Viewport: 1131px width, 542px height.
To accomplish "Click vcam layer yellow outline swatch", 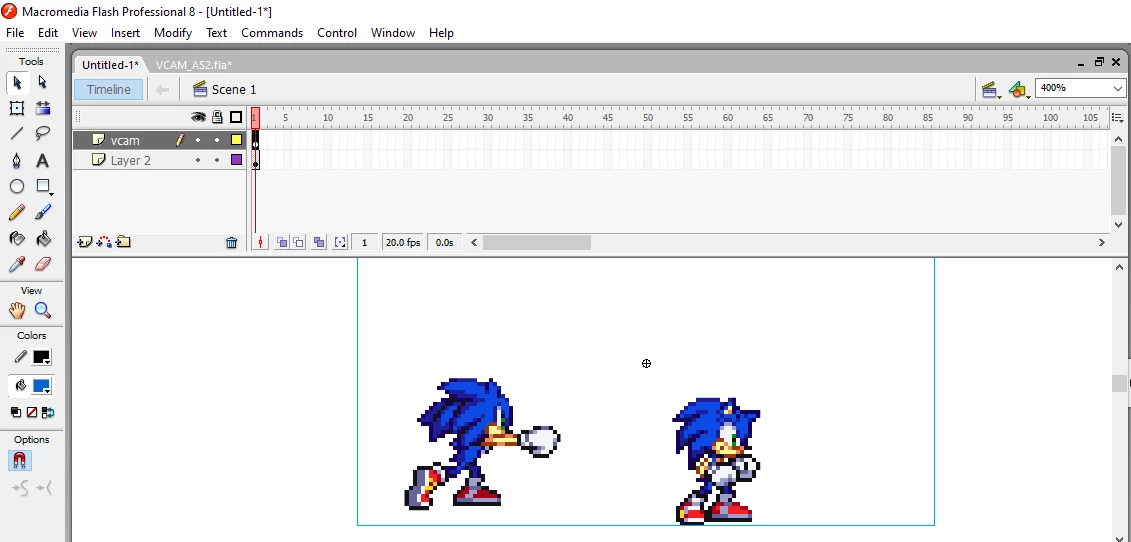I will [237, 140].
